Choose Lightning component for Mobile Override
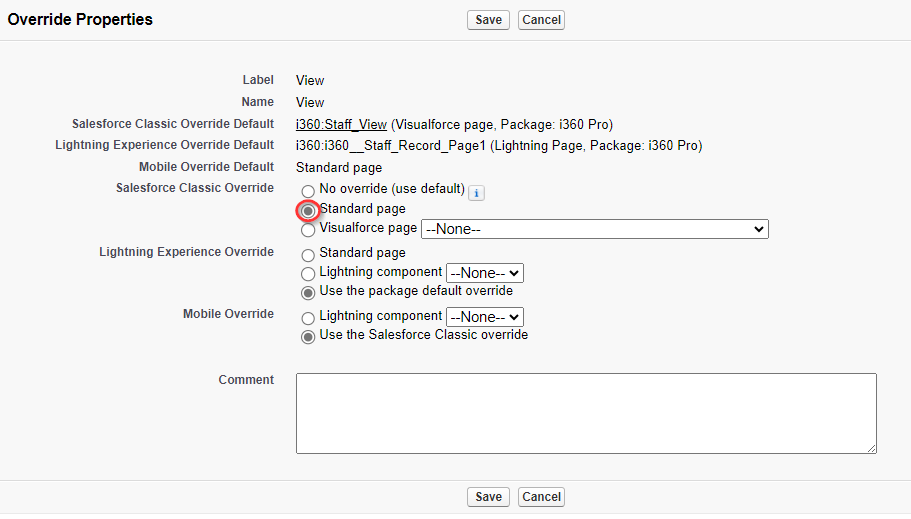 pos(308,318)
